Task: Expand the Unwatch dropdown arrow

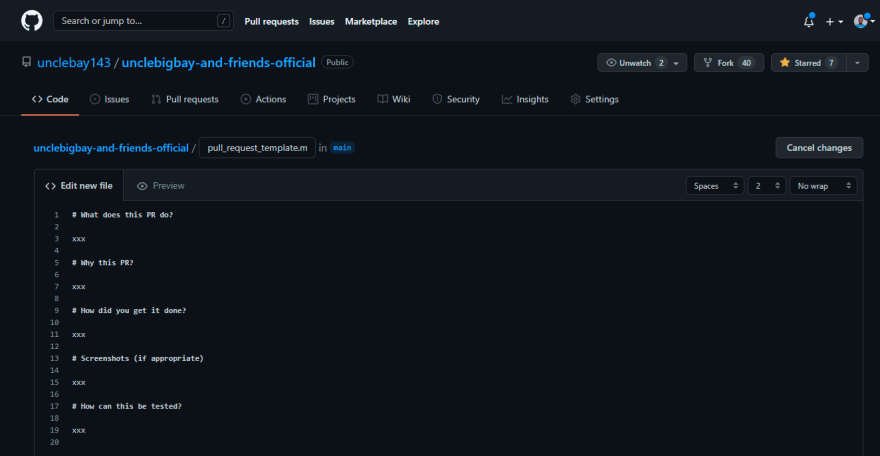Action: pyautogui.click(x=676, y=63)
